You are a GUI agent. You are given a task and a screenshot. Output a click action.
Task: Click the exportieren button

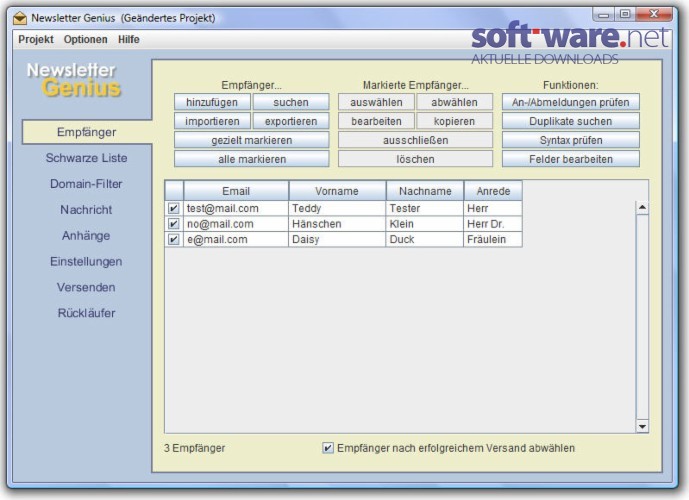click(x=291, y=121)
